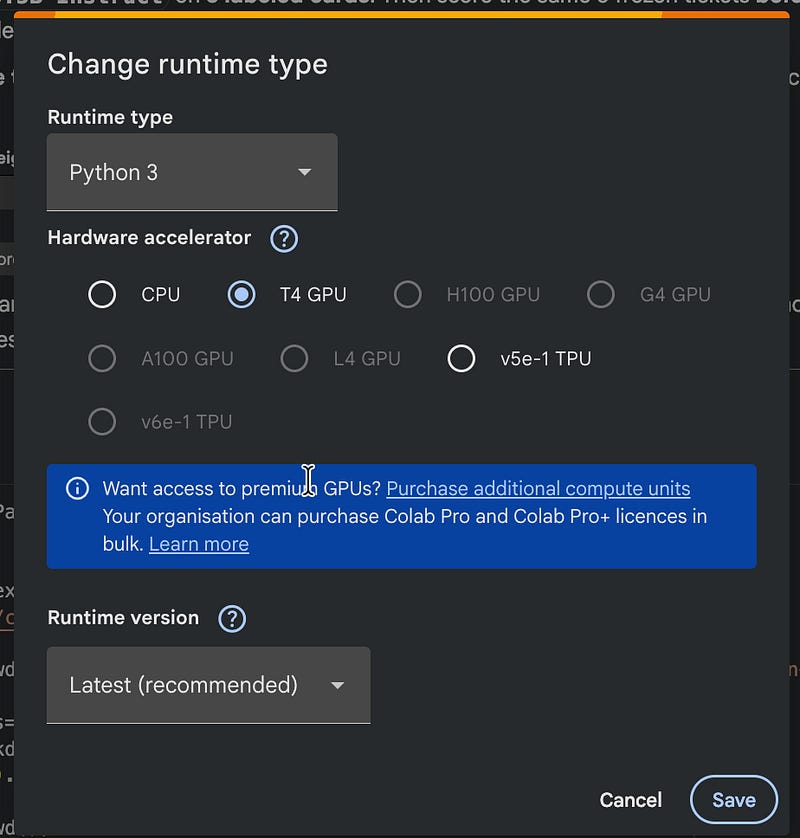Select the CPU hardware accelerator
800x838 pixels.
pyautogui.click(x=102, y=294)
